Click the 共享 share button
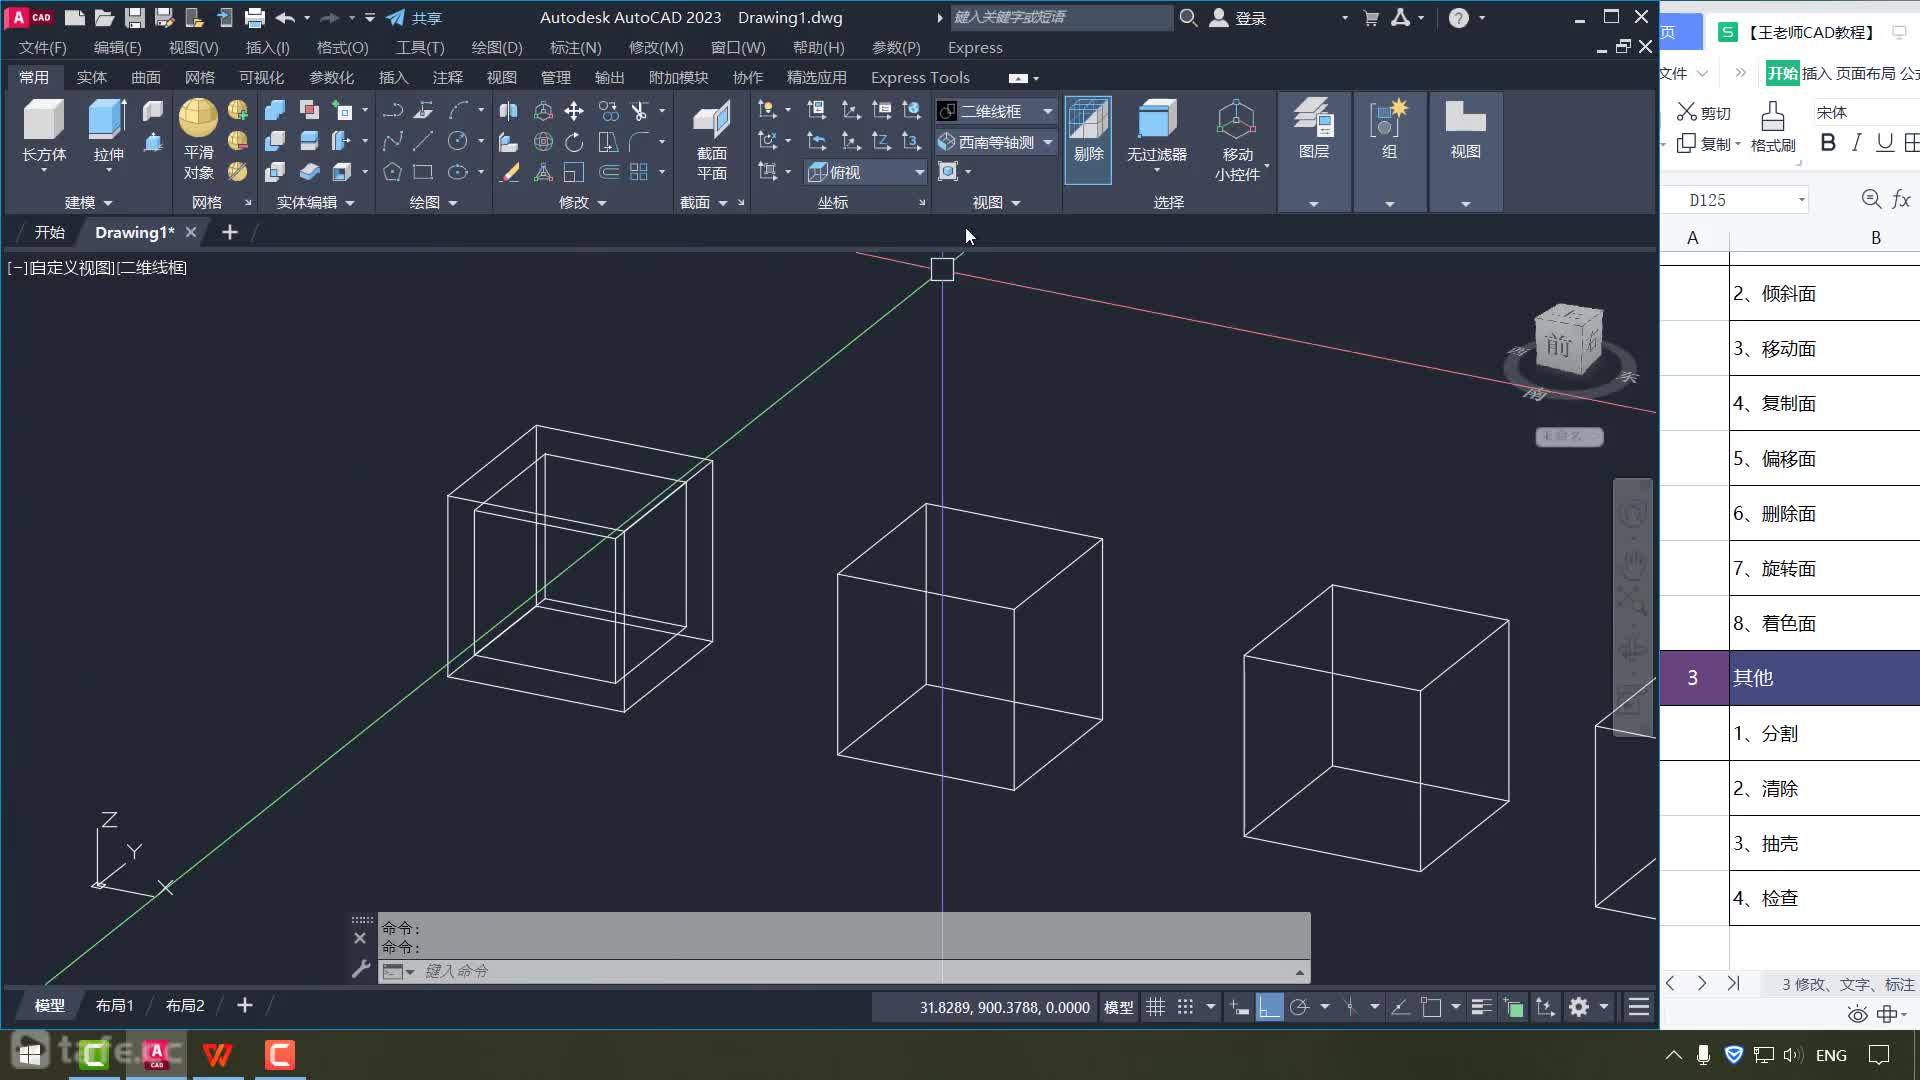Viewport: 1920px width, 1080px height. 414,17
